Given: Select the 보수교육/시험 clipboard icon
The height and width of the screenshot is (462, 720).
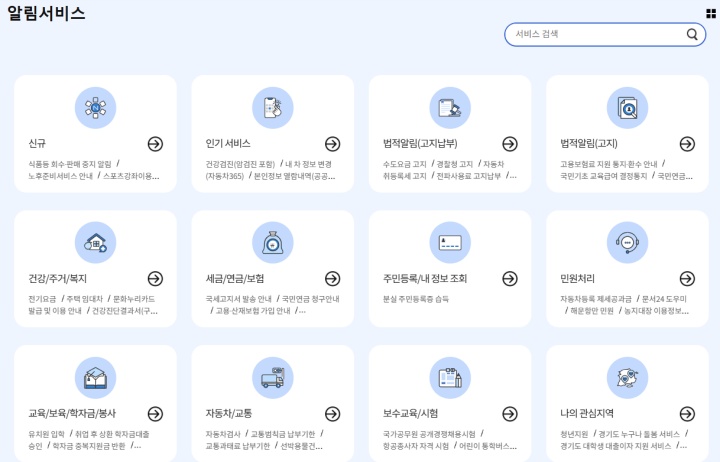Looking at the screenshot, I should tap(450, 378).
